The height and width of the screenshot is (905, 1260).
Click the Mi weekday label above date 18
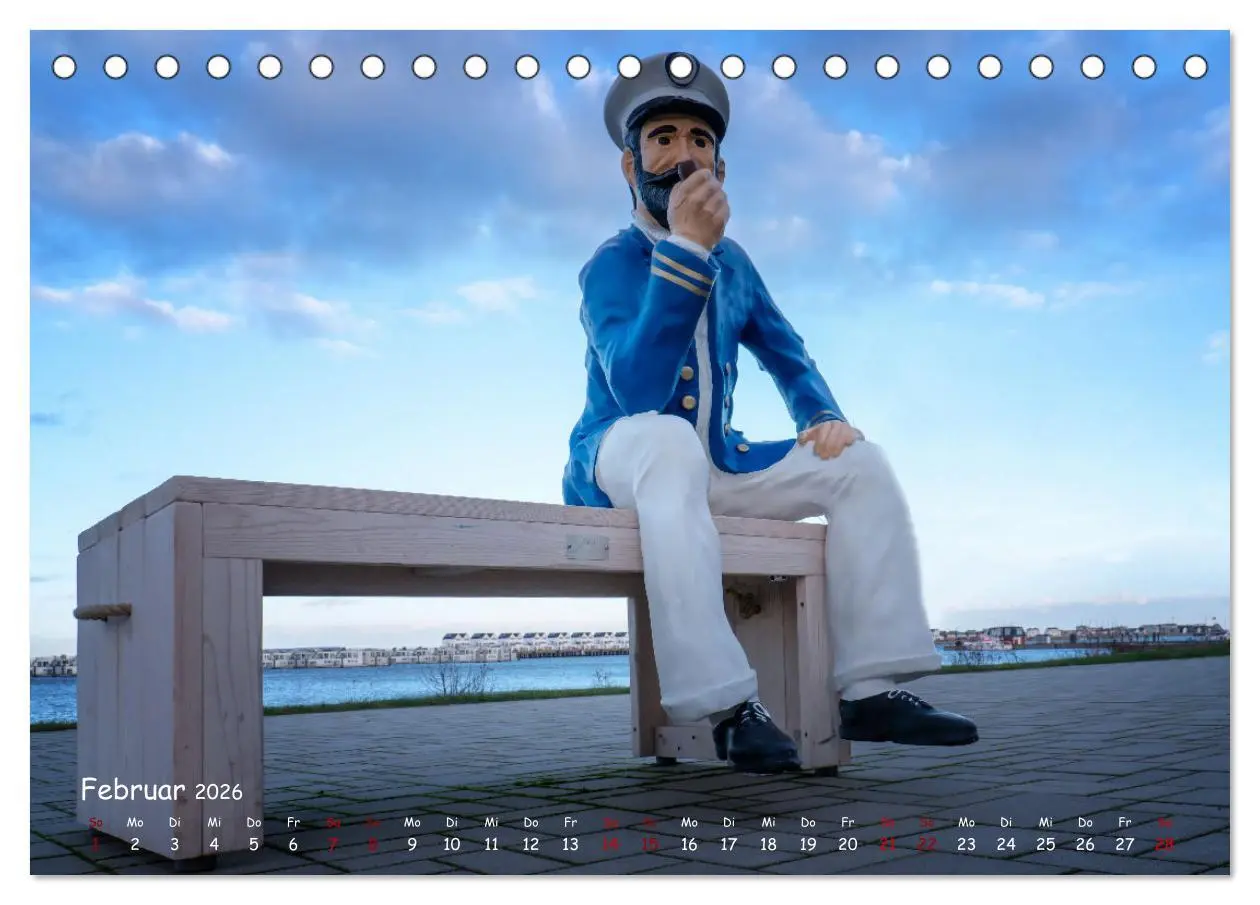click(x=768, y=822)
